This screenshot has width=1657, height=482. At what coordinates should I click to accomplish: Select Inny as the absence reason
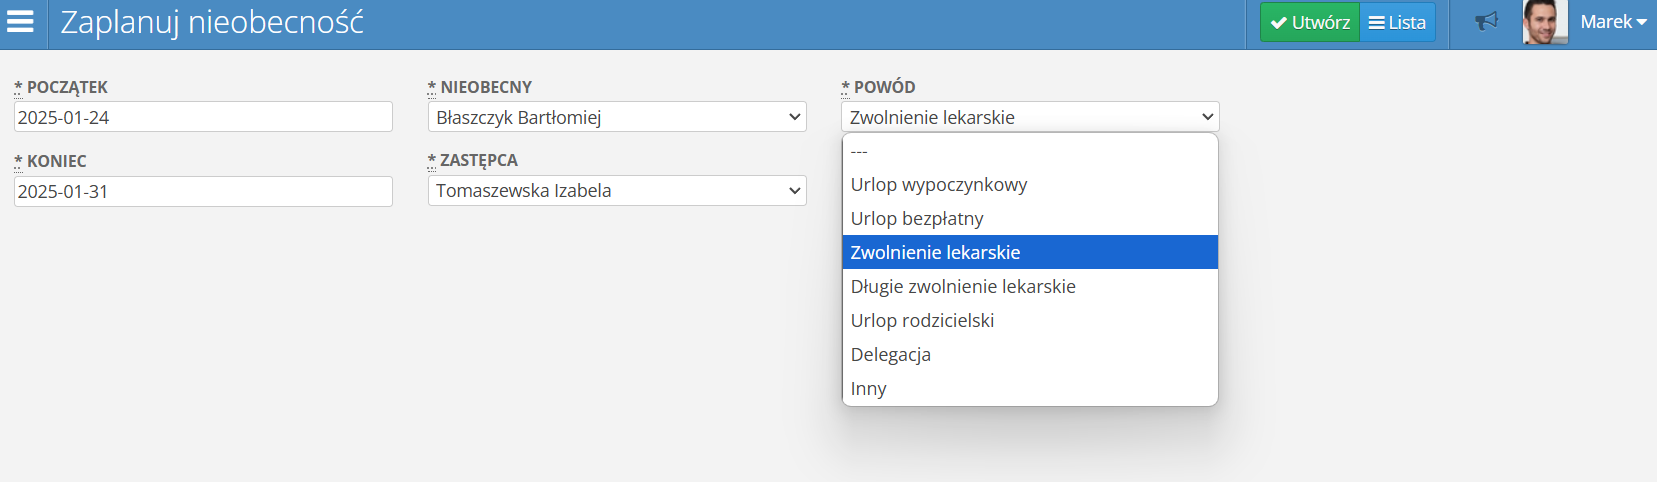click(x=1030, y=389)
